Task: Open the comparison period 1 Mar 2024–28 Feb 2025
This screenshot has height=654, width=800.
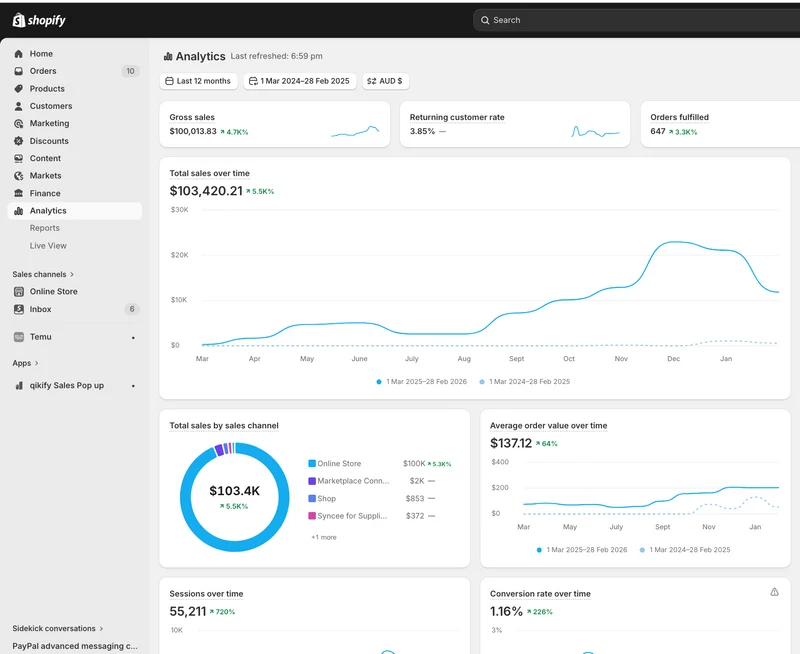Action: (x=299, y=81)
